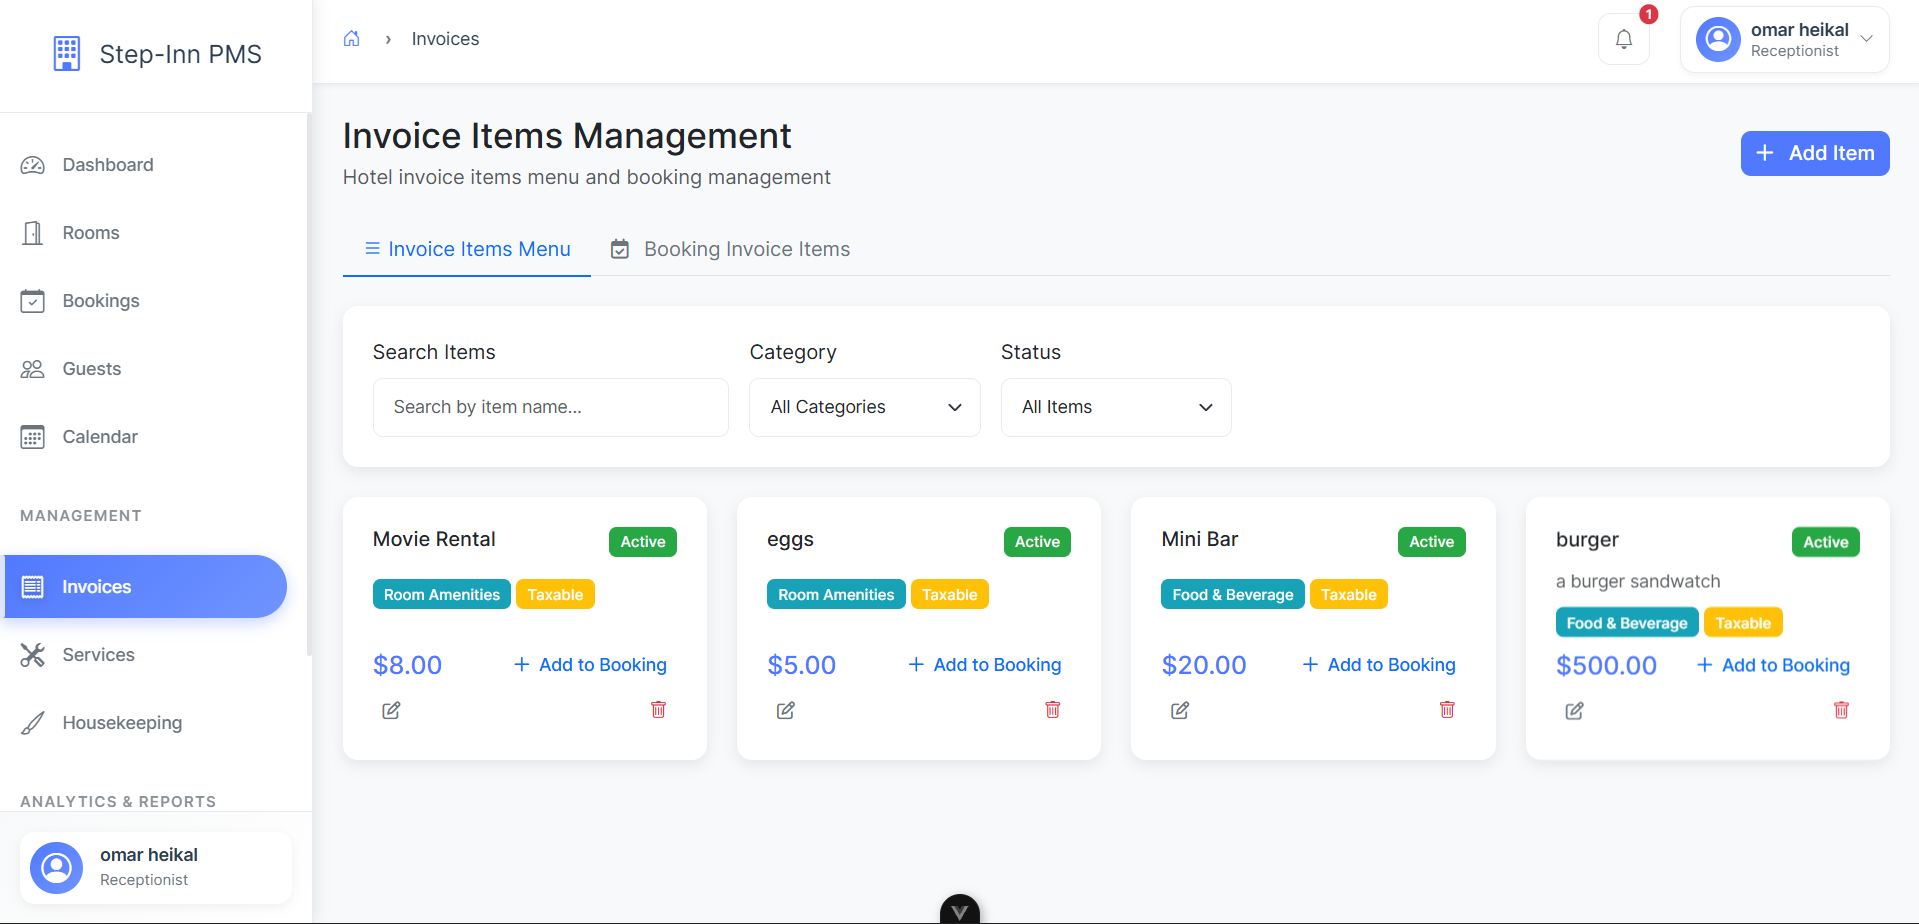The height and width of the screenshot is (924, 1919).
Task: Click the edit pencil icon on Movie Rental card
Action: coord(390,710)
